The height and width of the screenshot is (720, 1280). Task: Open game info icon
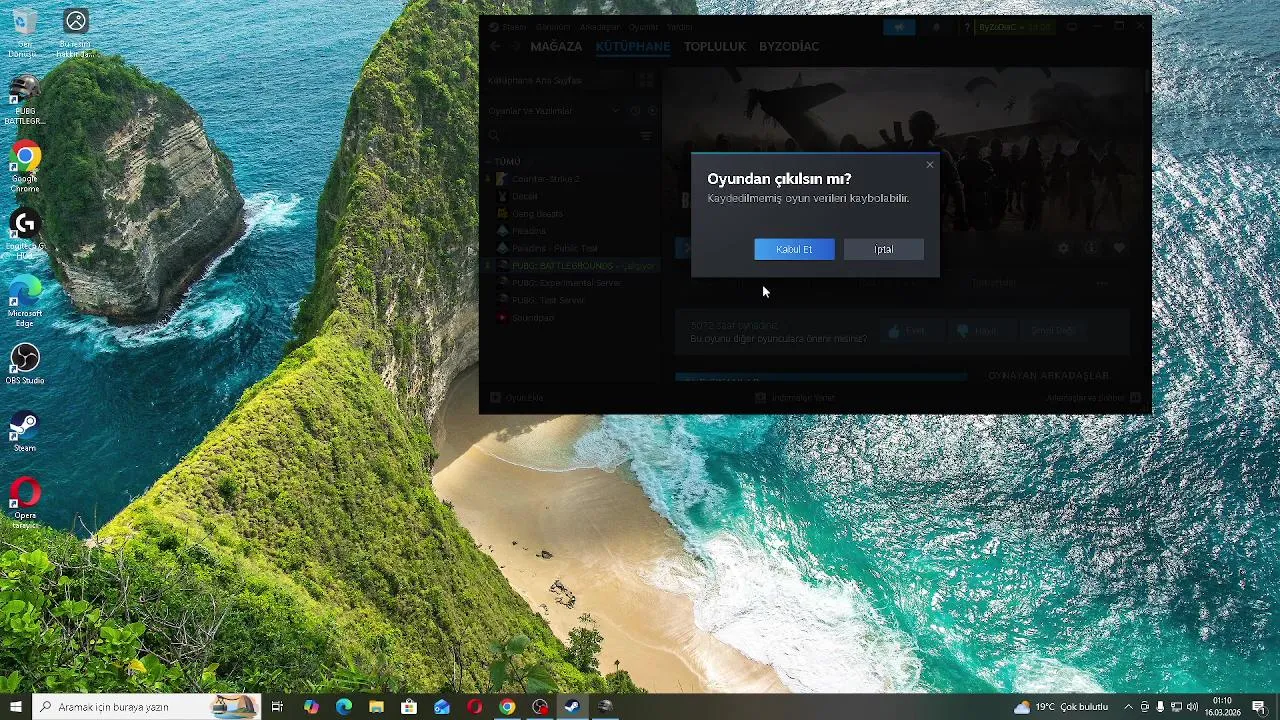(1091, 248)
